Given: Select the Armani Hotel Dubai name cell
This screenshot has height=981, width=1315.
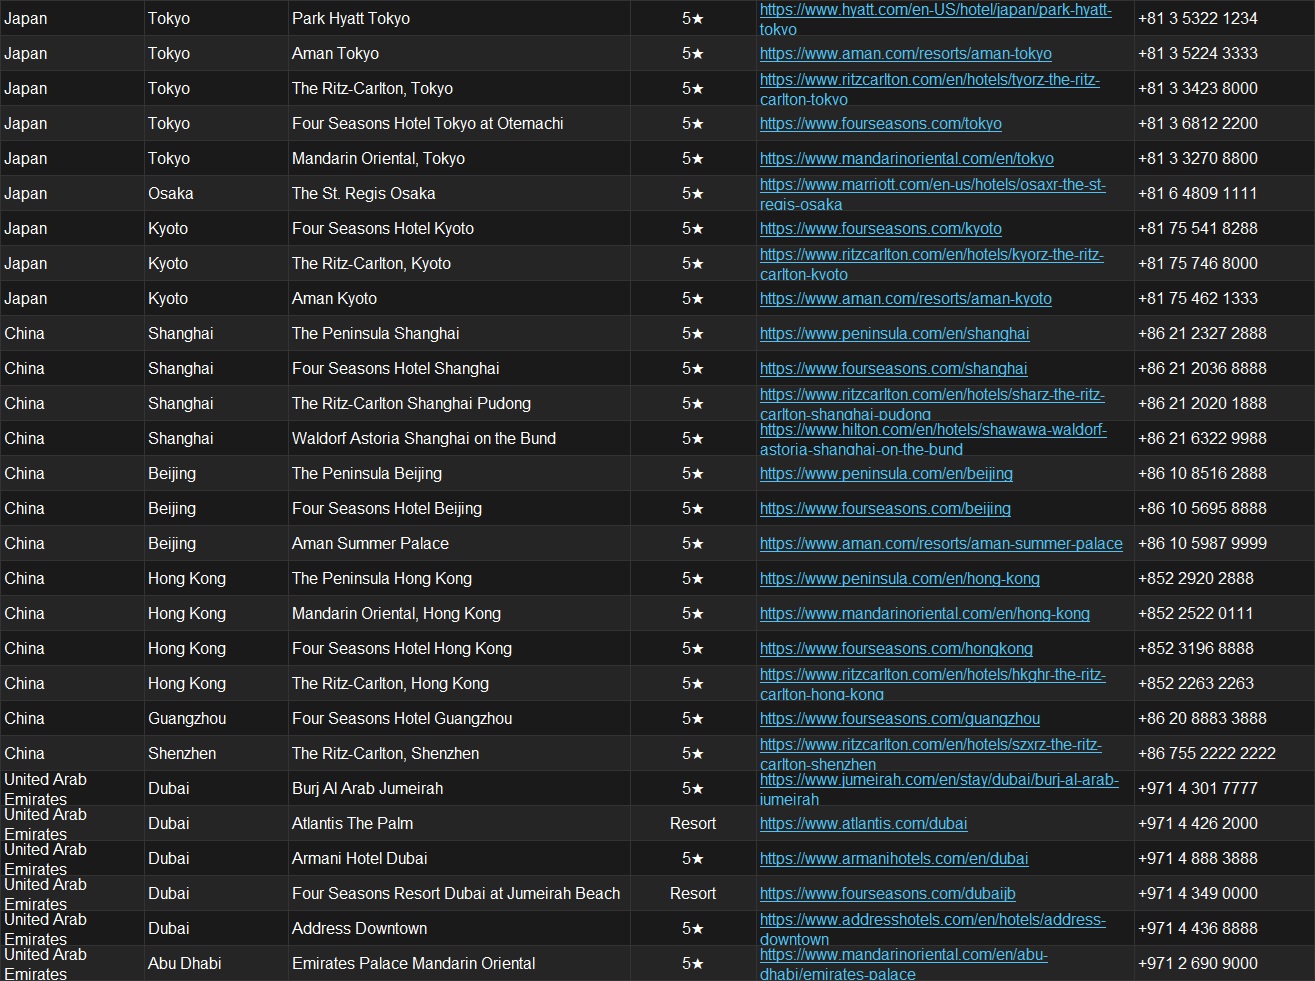Looking at the screenshot, I should point(459,859).
